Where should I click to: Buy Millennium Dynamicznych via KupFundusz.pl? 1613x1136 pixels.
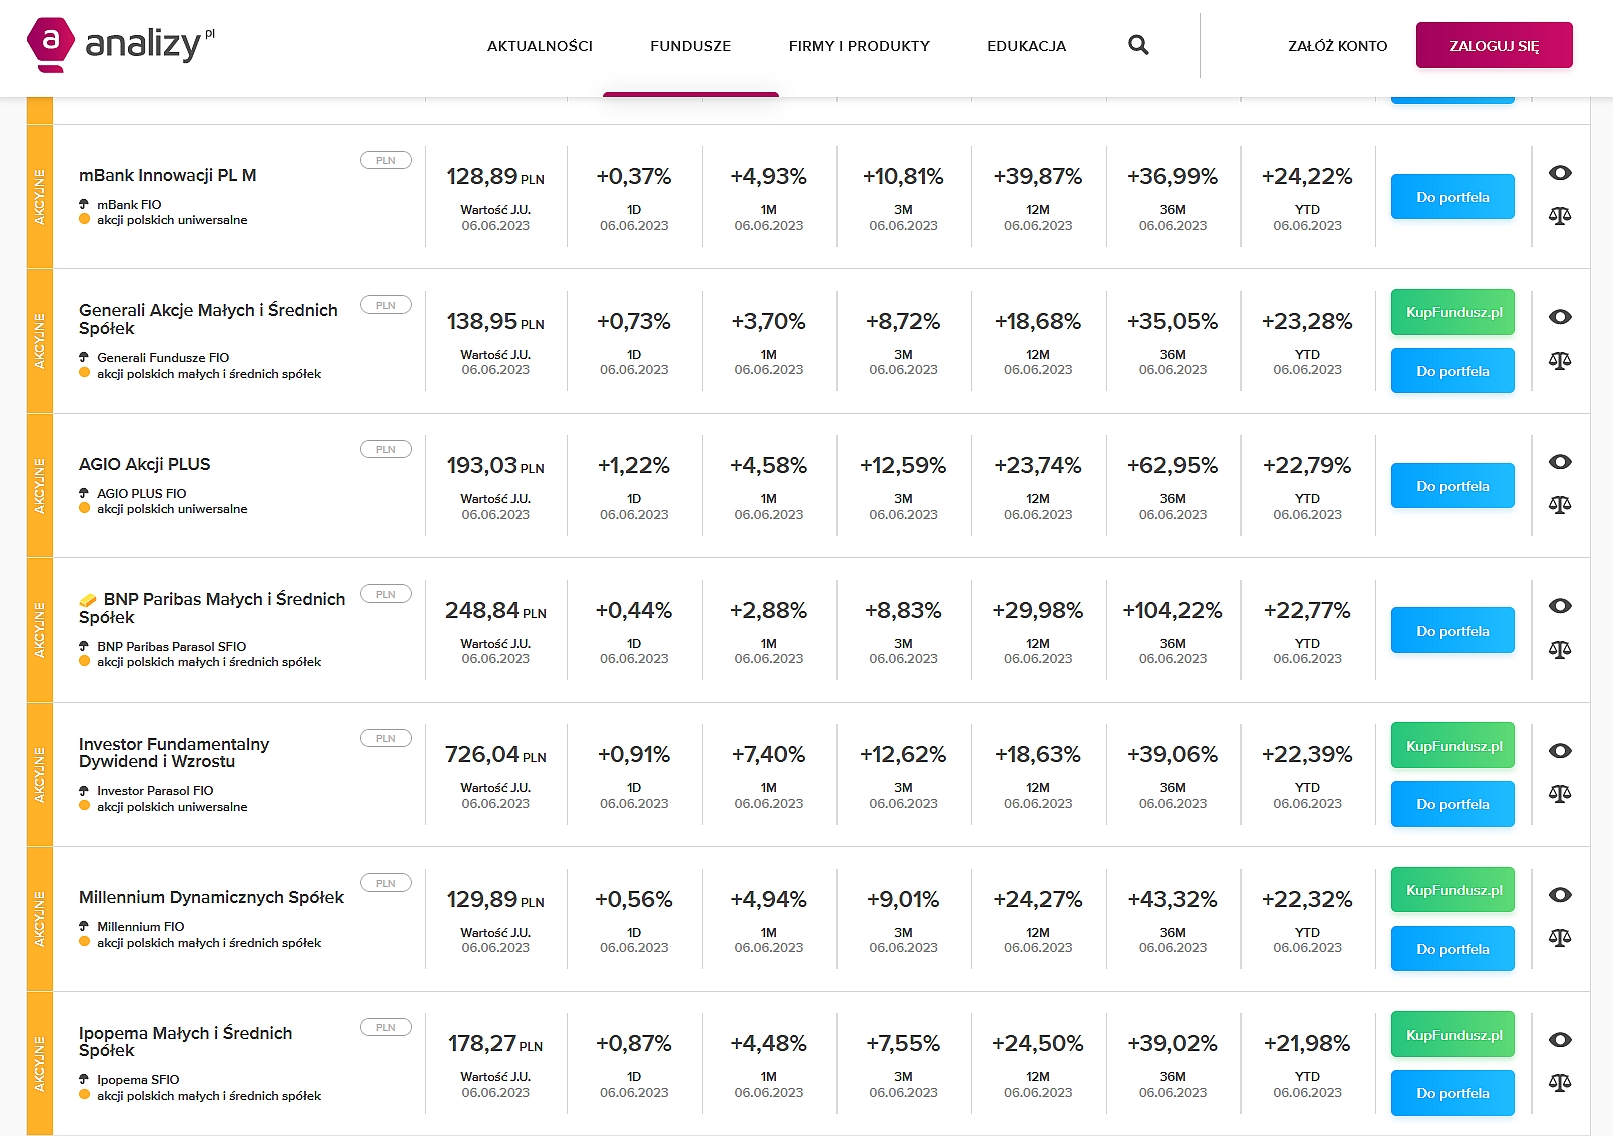coord(1452,890)
